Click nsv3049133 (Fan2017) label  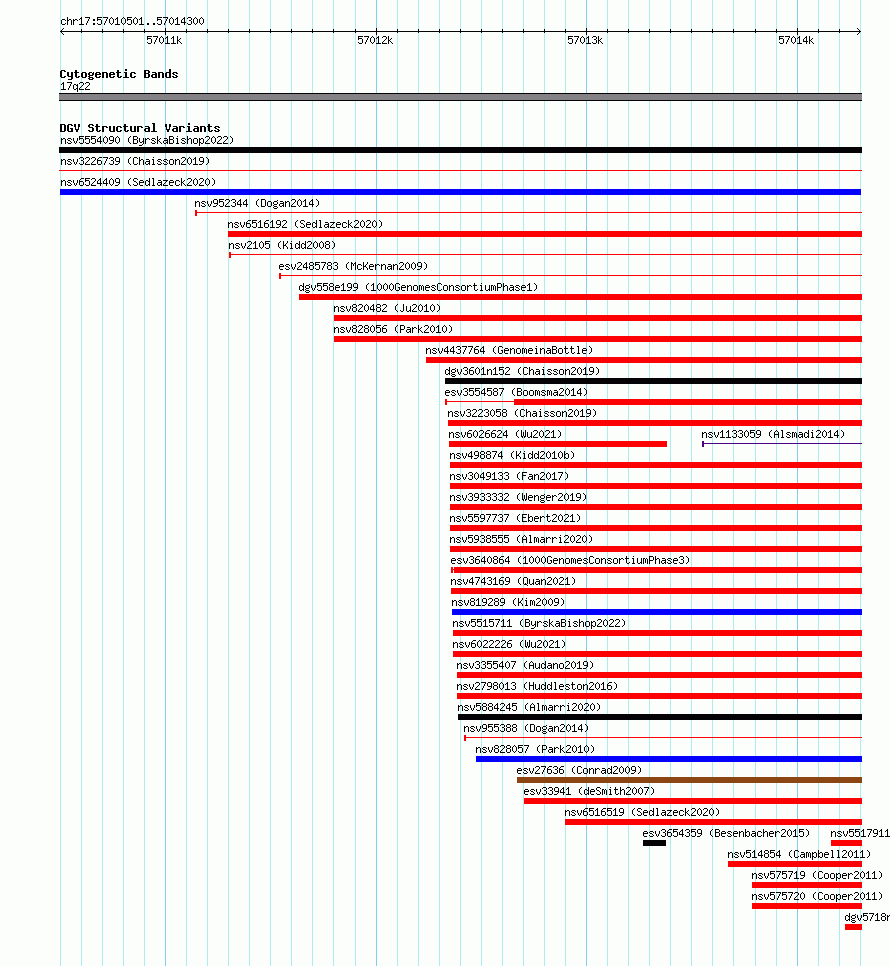tap(509, 476)
